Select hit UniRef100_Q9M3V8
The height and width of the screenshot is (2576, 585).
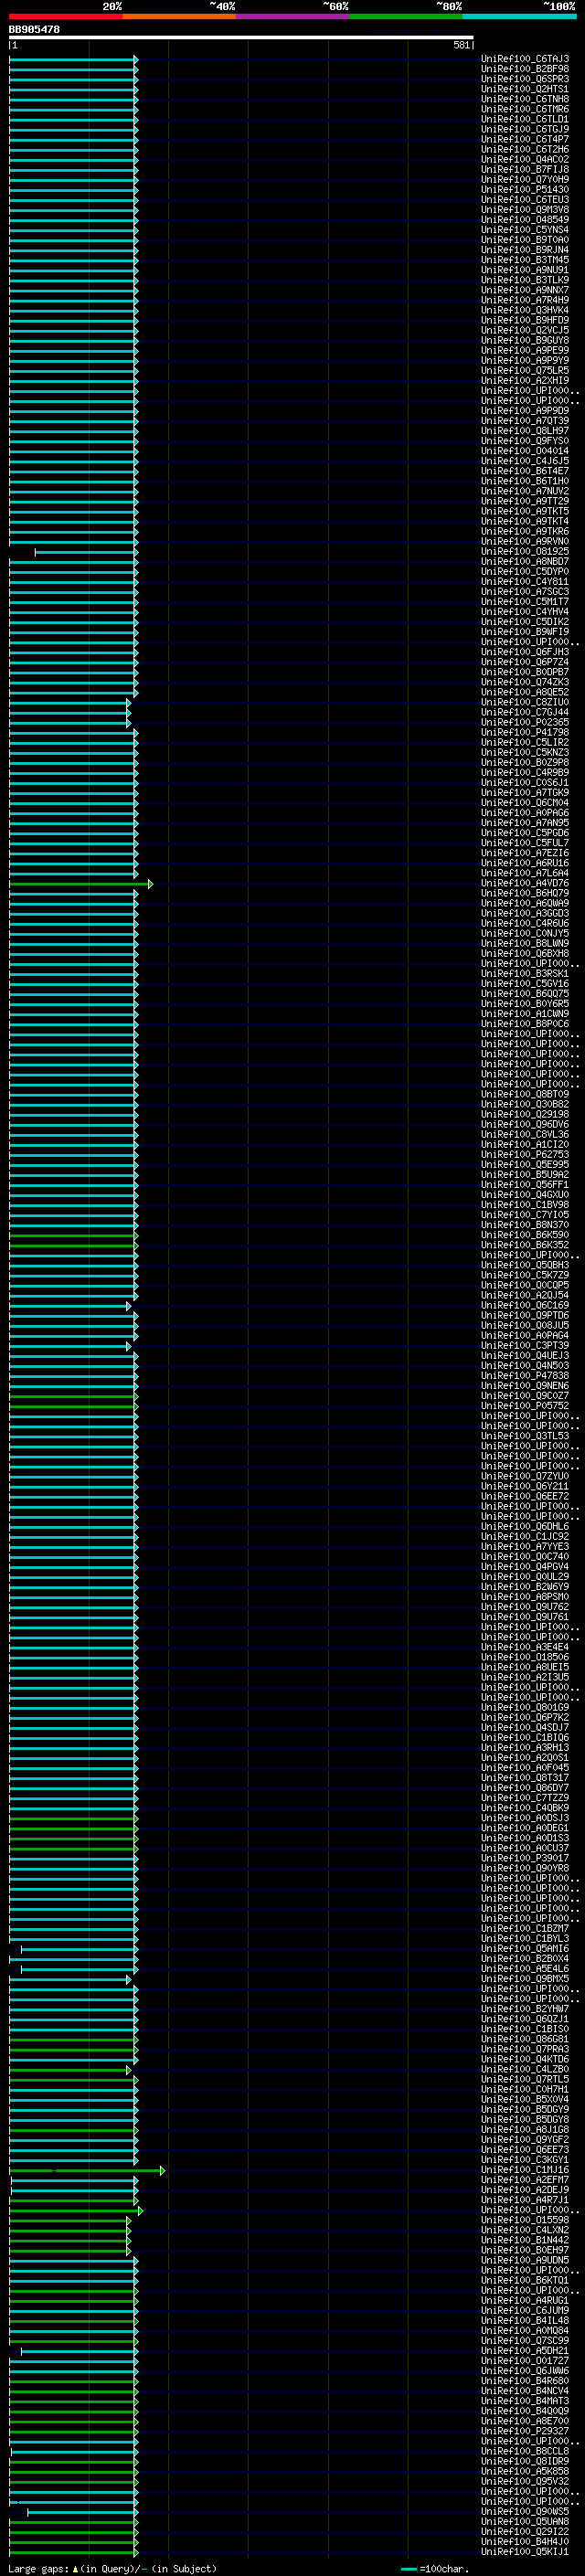tap(525, 209)
